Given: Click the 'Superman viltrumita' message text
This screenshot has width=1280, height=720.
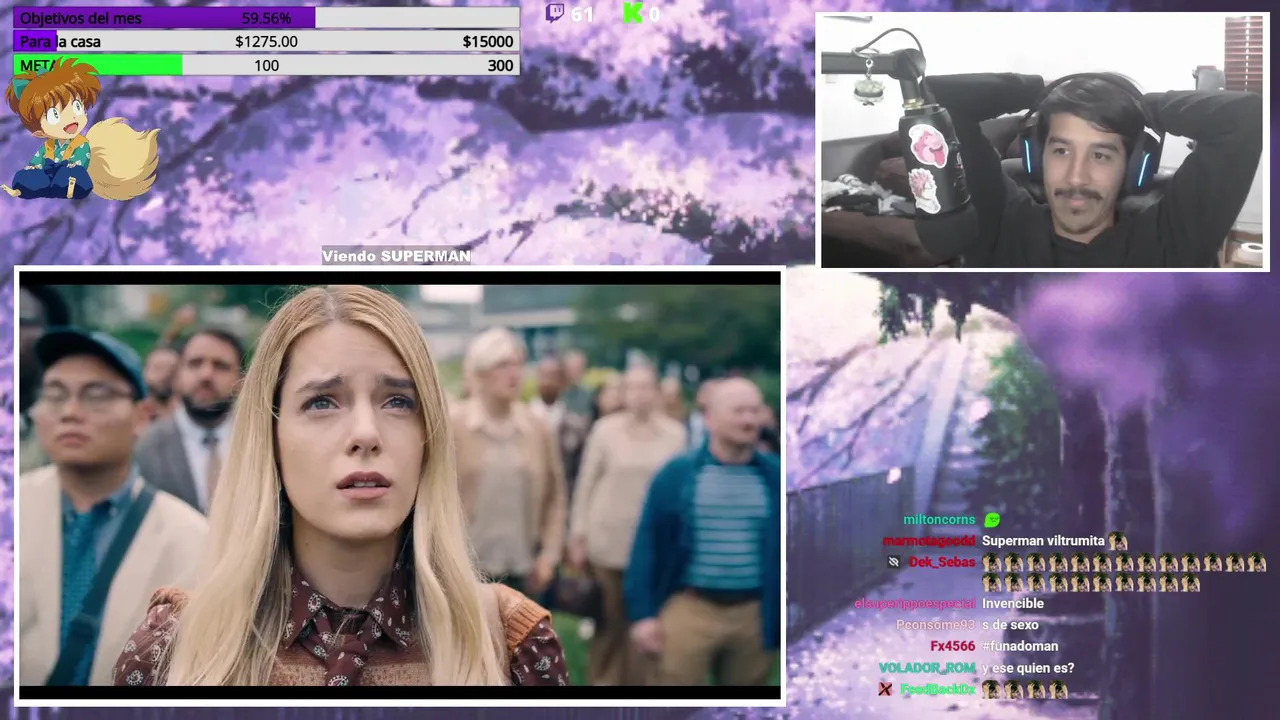Looking at the screenshot, I should click(1043, 541).
